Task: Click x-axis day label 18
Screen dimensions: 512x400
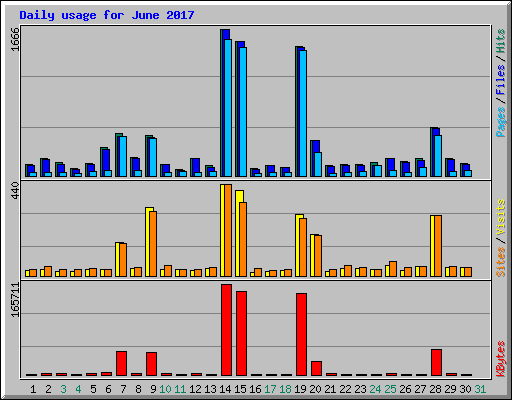Action: [285, 389]
